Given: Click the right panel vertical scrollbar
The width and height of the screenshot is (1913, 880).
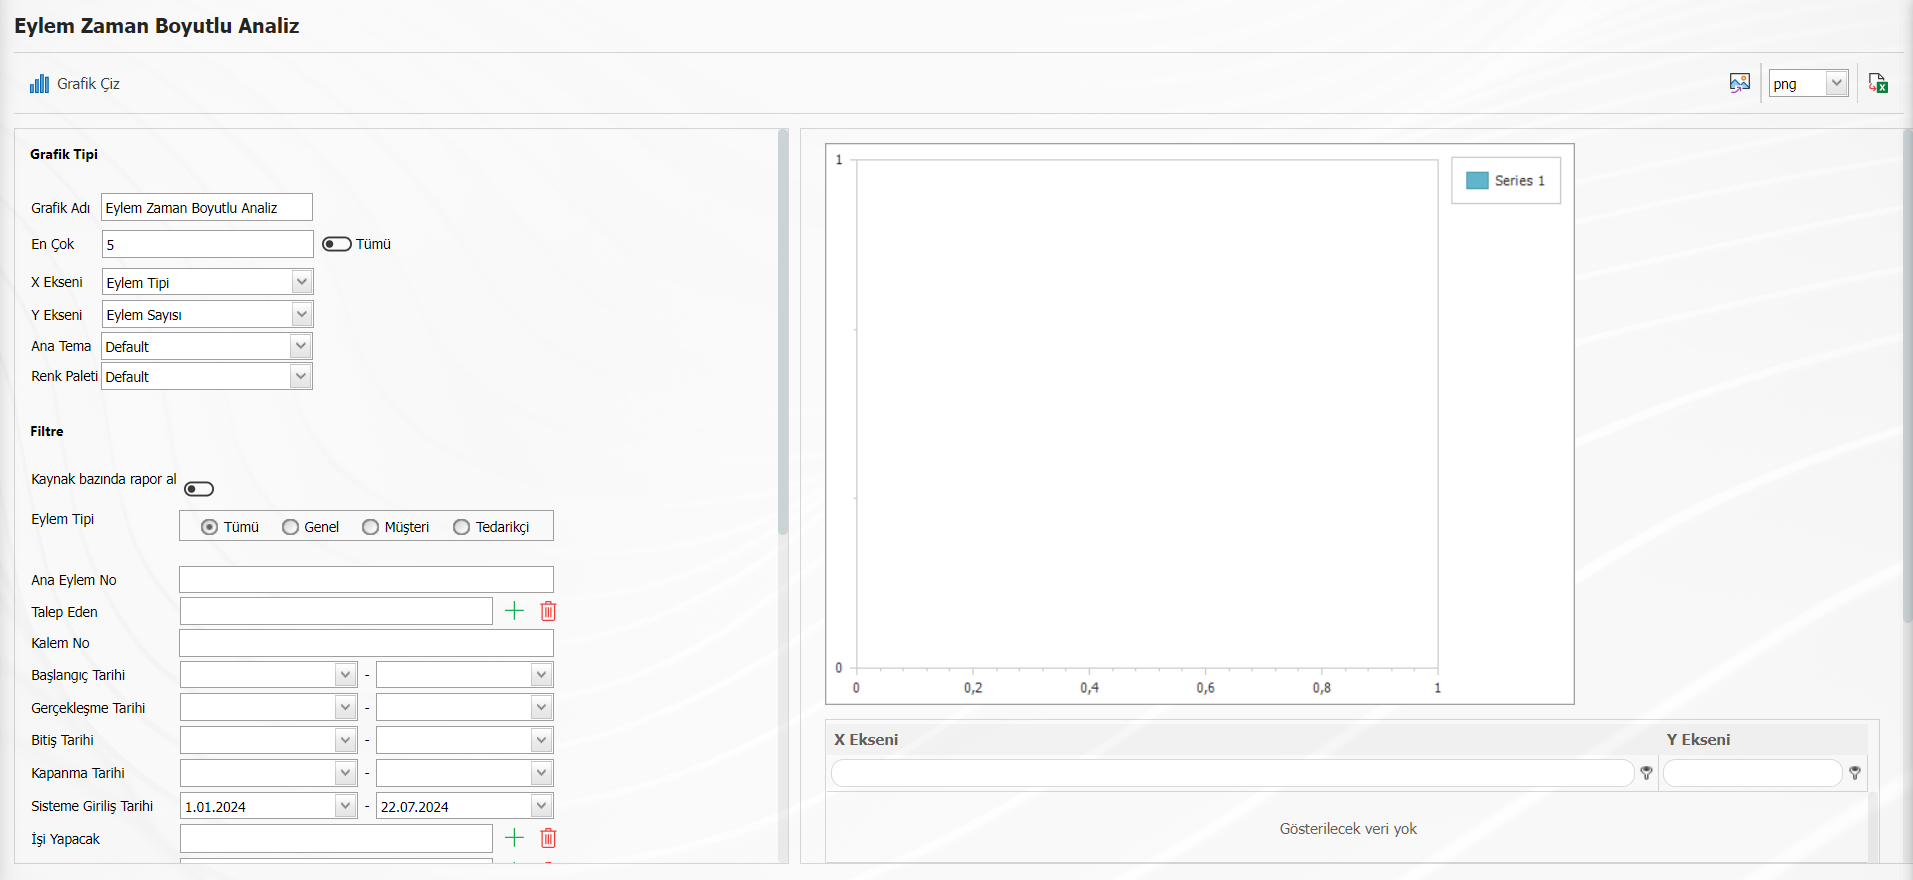Looking at the screenshot, I should 1907,376.
